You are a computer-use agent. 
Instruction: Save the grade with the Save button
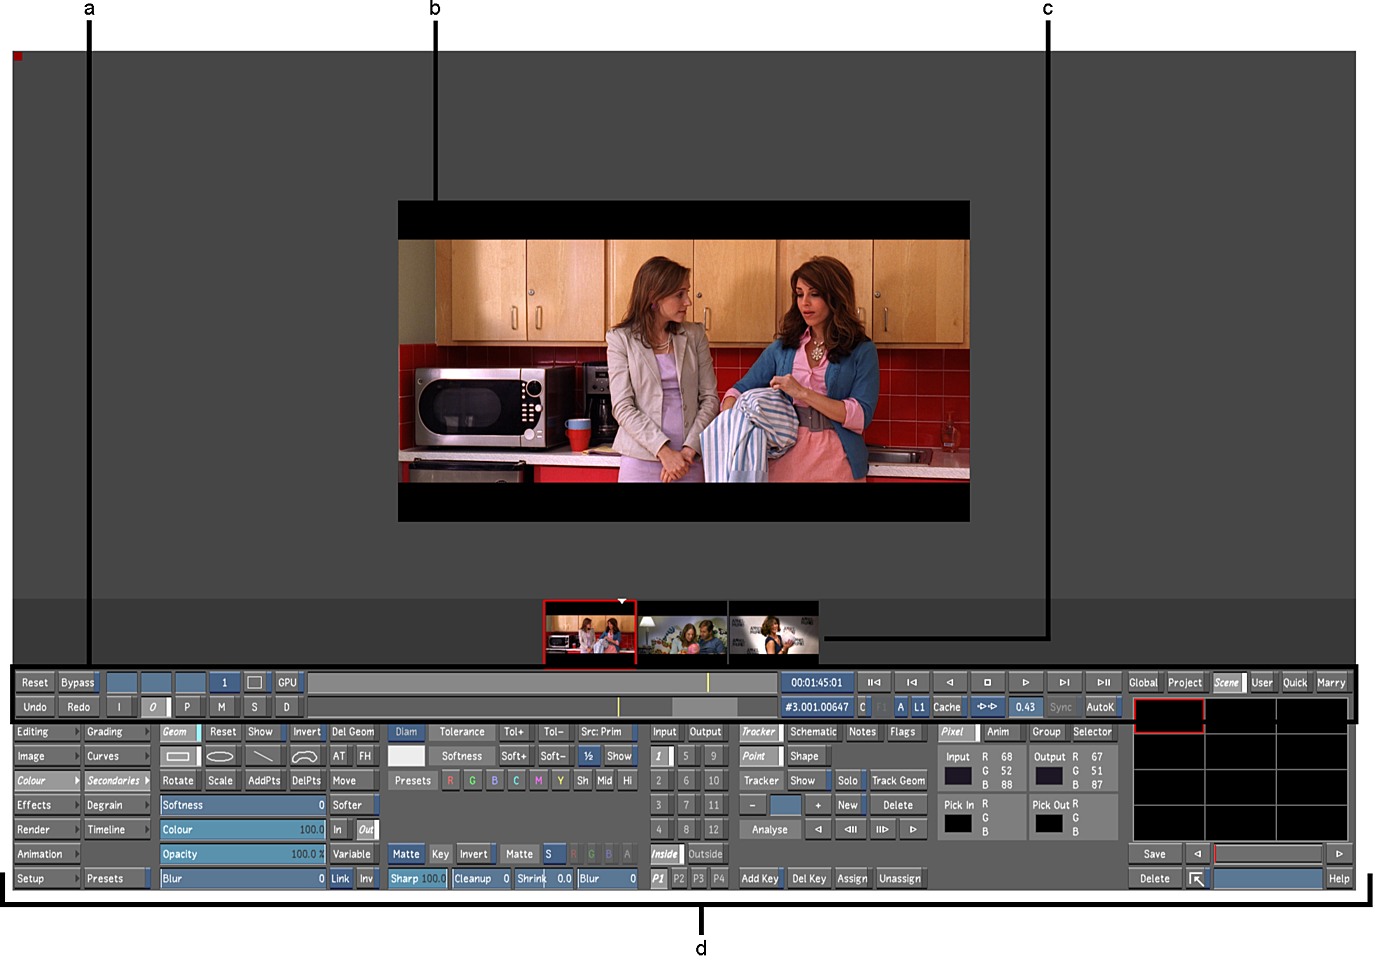pyautogui.click(x=1155, y=854)
